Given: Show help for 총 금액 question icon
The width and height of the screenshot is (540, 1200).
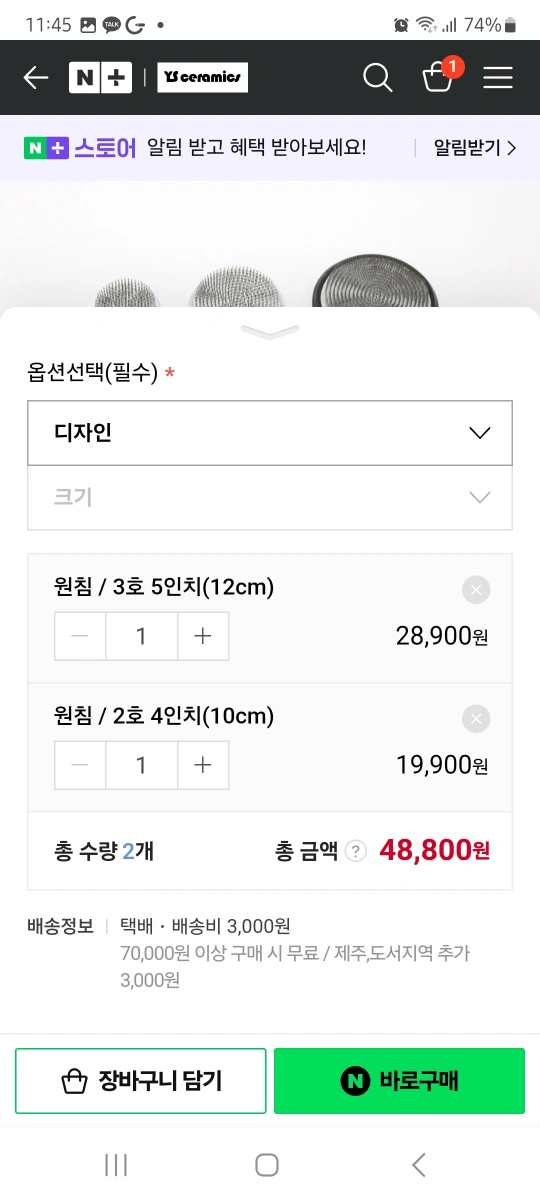Looking at the screenshot, I should [x=356, y=852].
